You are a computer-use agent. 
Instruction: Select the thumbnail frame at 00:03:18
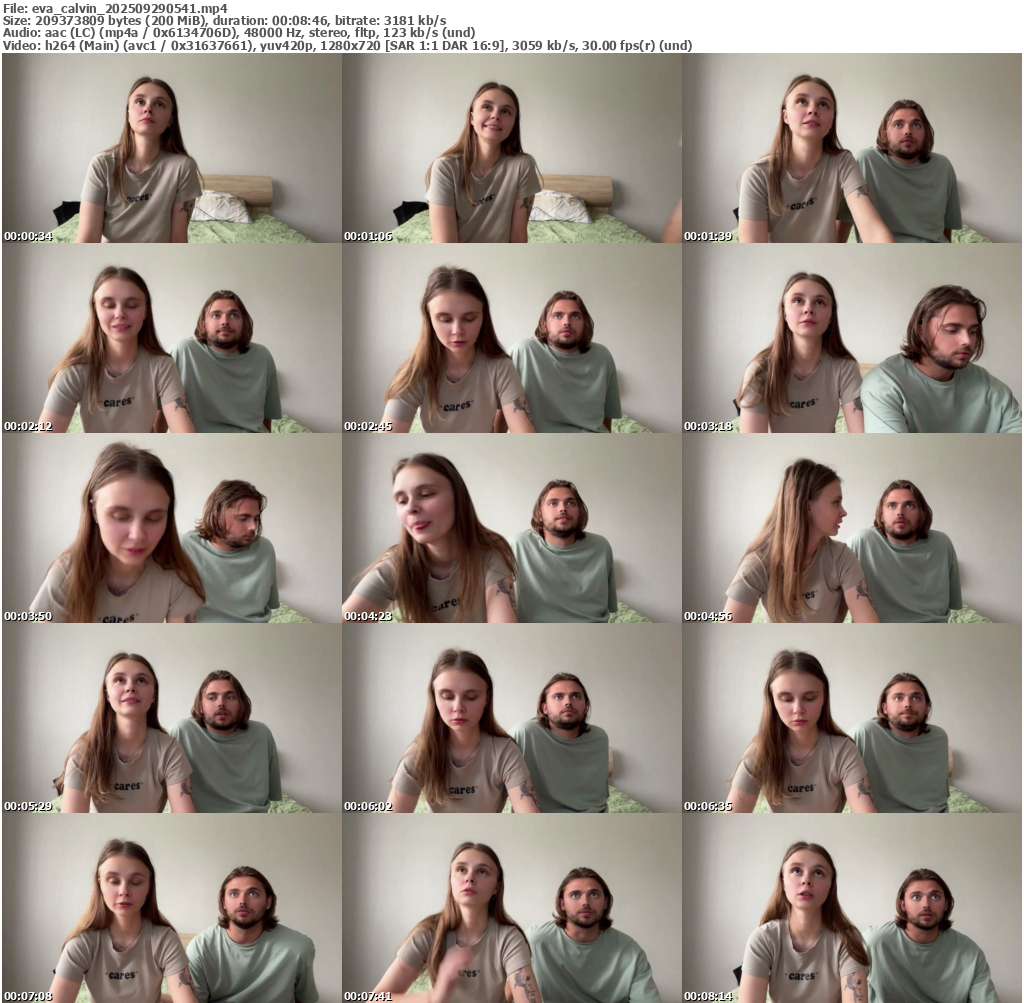[852, 338]
